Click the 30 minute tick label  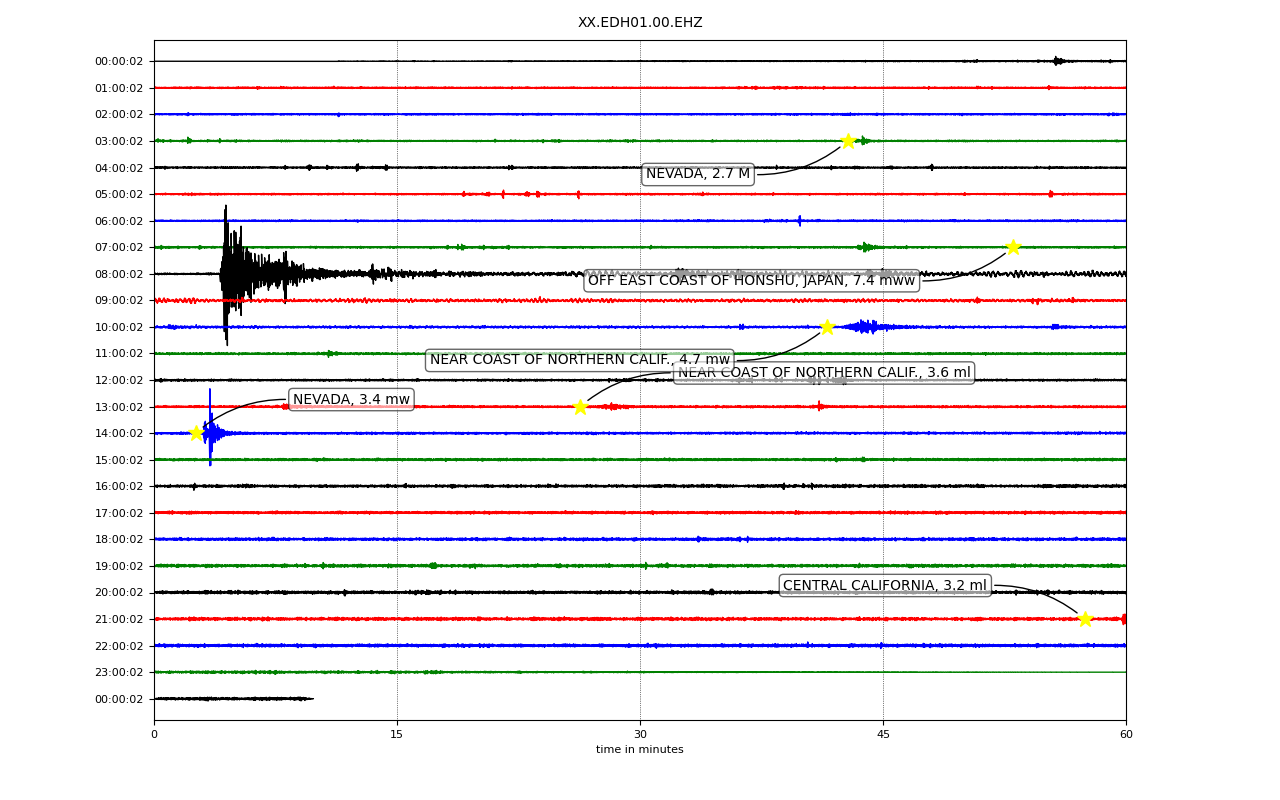tap(640, 735)
